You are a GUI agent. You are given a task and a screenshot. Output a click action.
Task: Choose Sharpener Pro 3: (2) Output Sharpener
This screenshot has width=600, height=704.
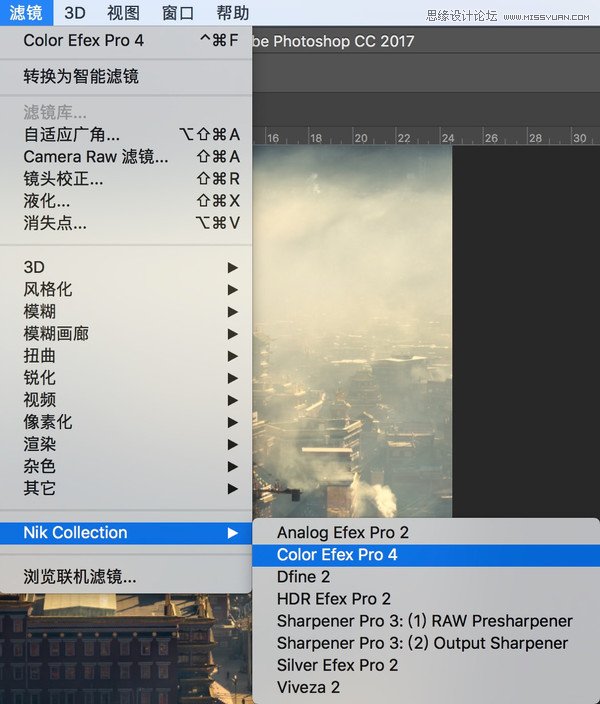(x=426, y=643)
